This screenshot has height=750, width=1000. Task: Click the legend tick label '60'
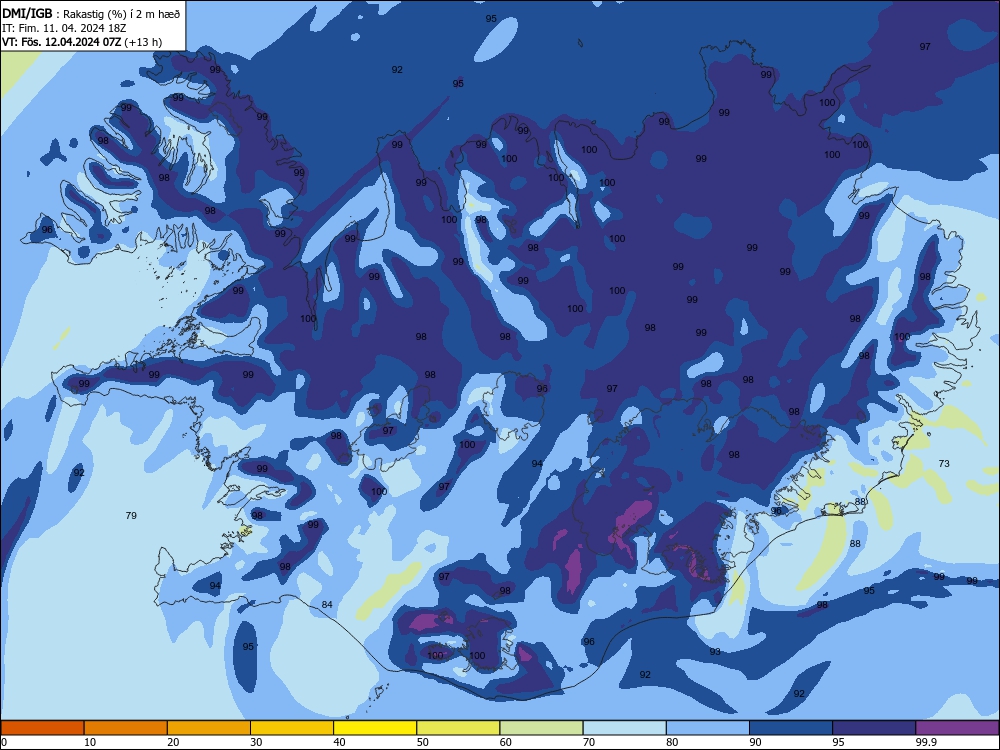[x=506, y=742]
